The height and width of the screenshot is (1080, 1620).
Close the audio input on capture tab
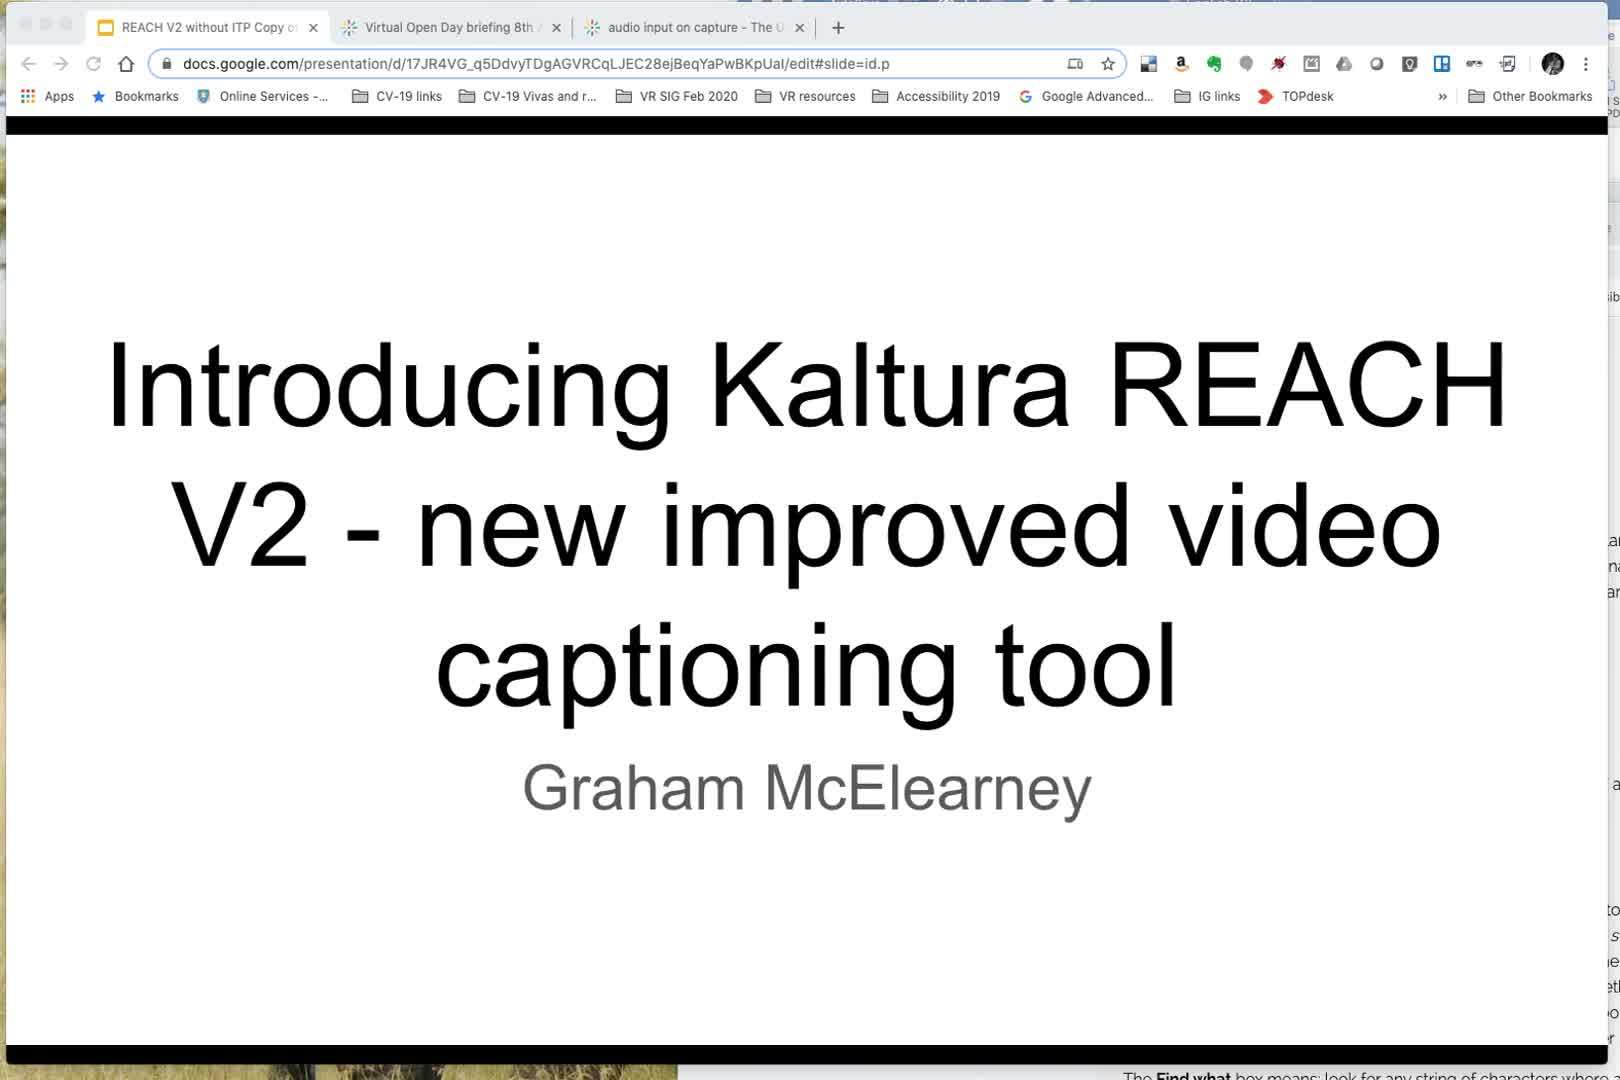[799, 28]
